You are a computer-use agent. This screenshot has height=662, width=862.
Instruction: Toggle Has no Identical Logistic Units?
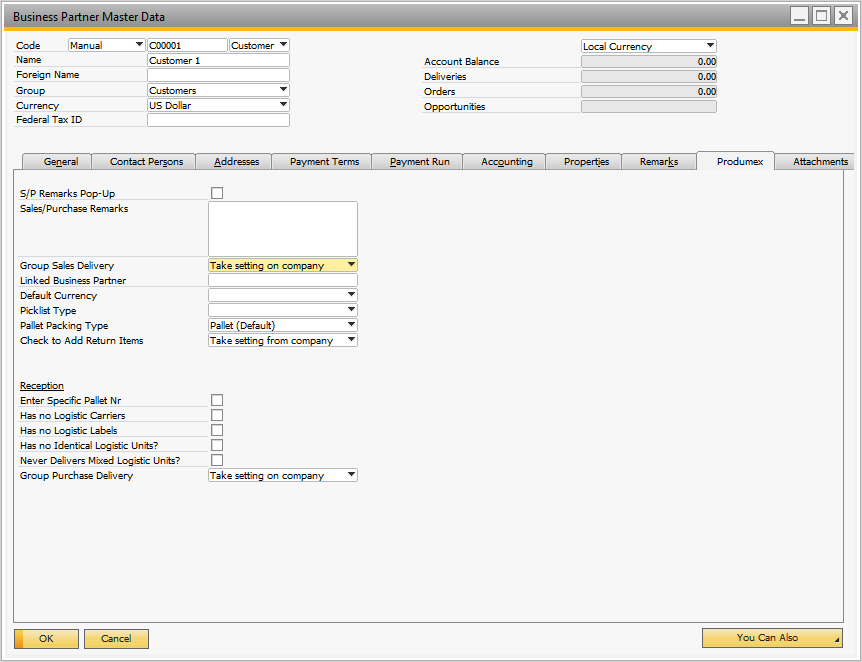(x=217, y=445)
